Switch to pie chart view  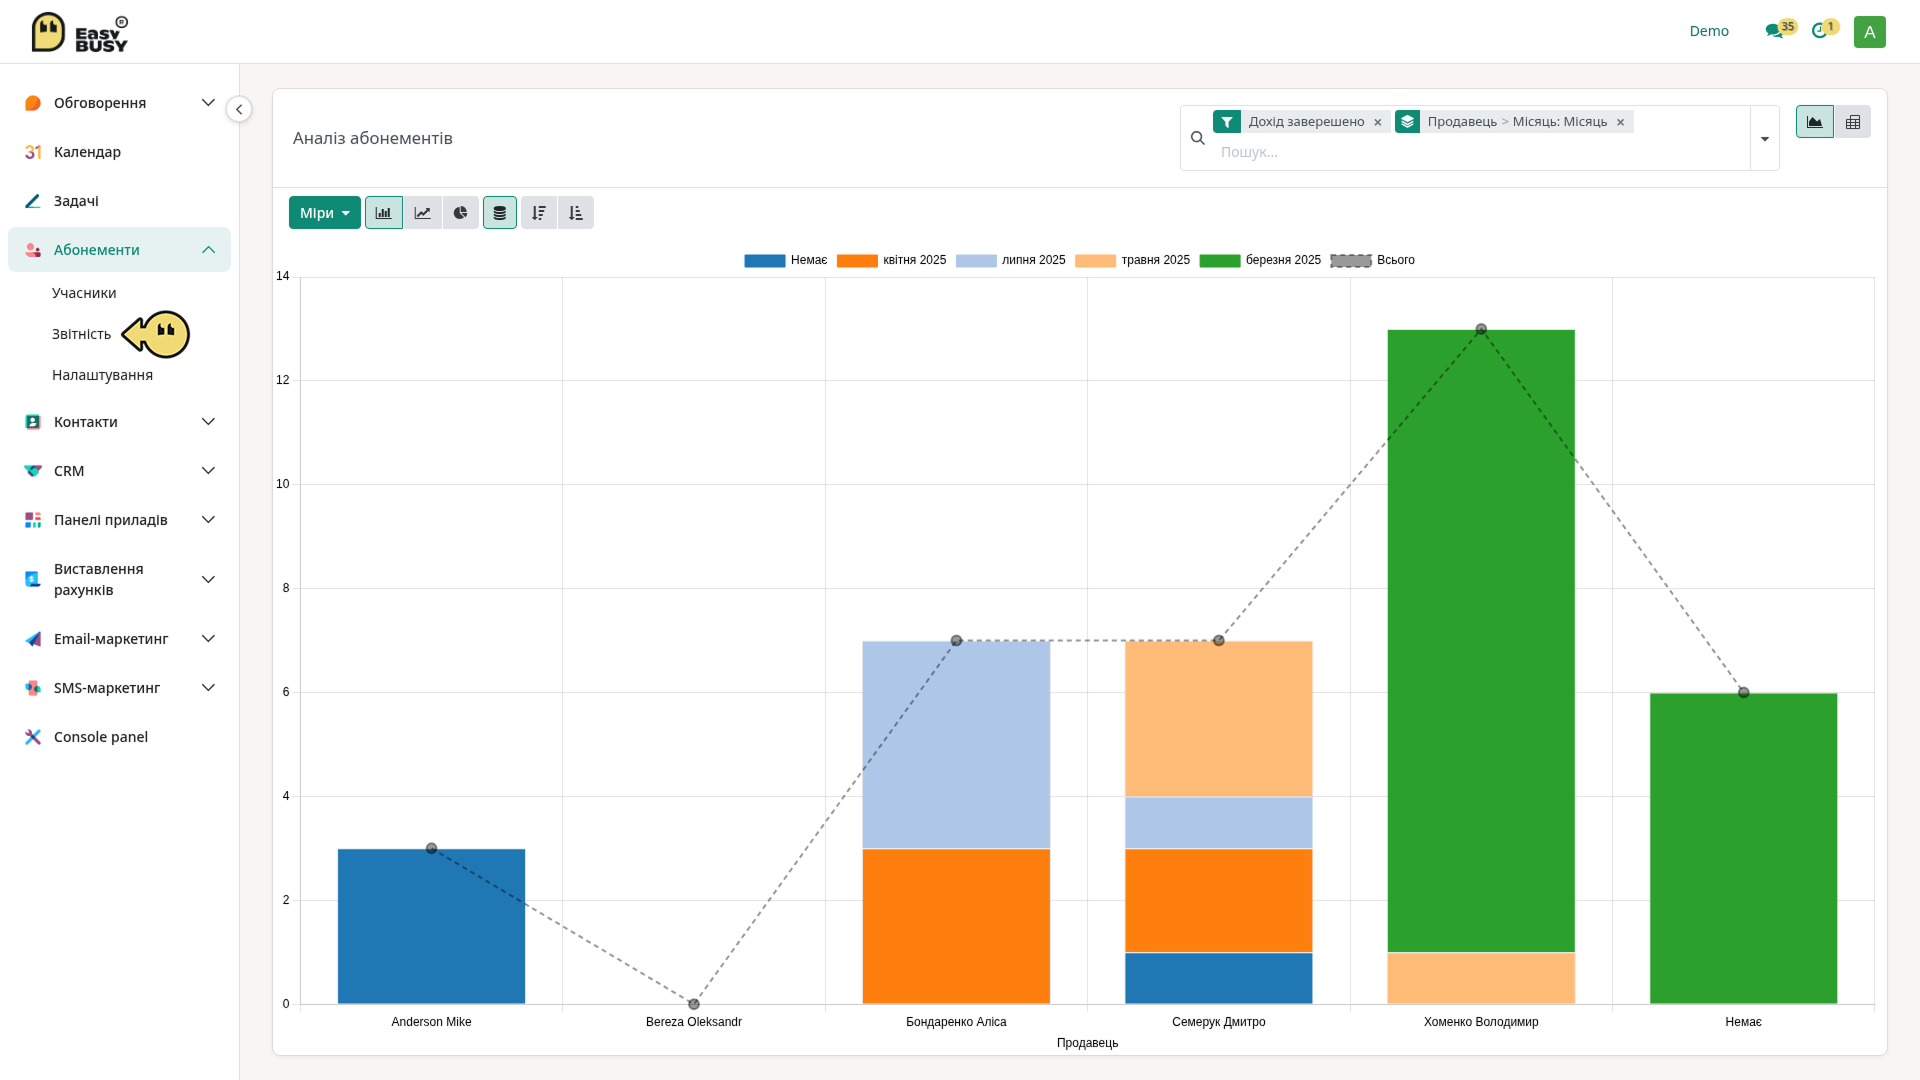(x=460, y=213)
